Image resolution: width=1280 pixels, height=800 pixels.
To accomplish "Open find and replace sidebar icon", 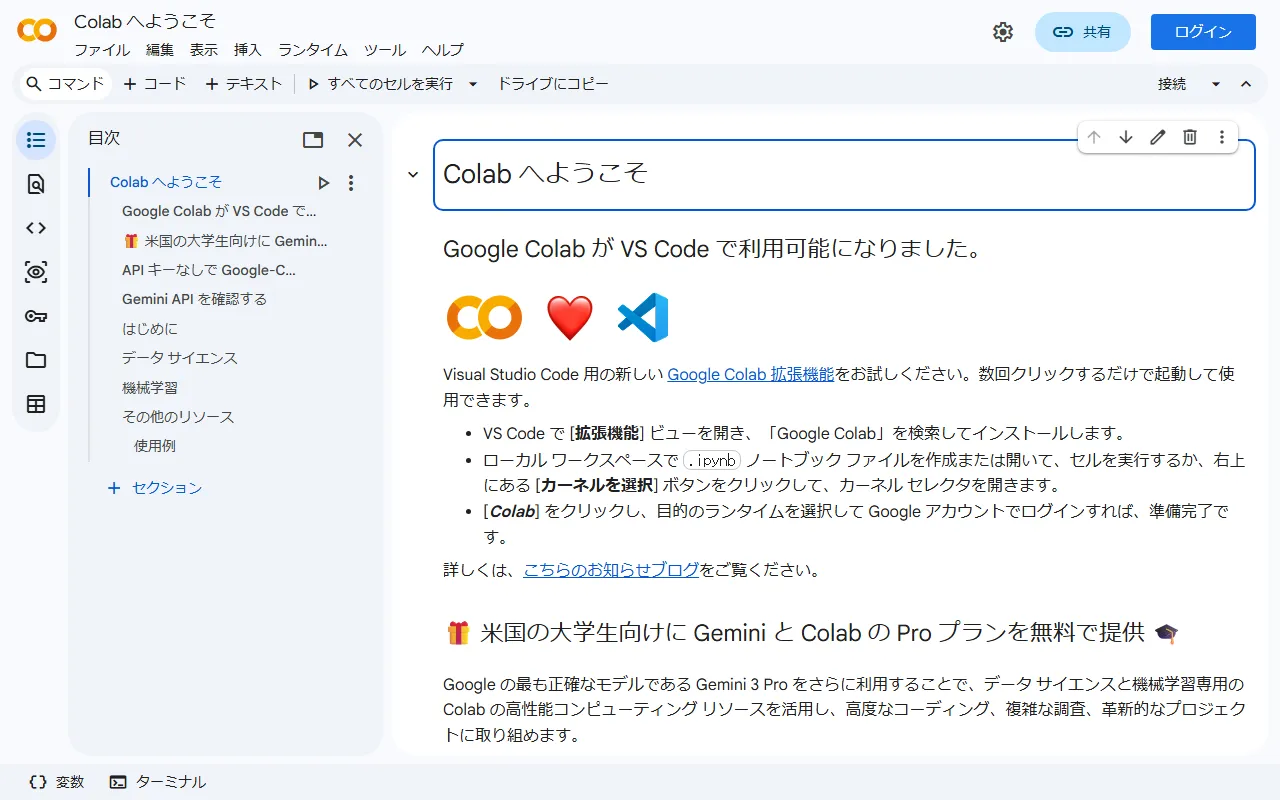I will (x=36, y=184).
